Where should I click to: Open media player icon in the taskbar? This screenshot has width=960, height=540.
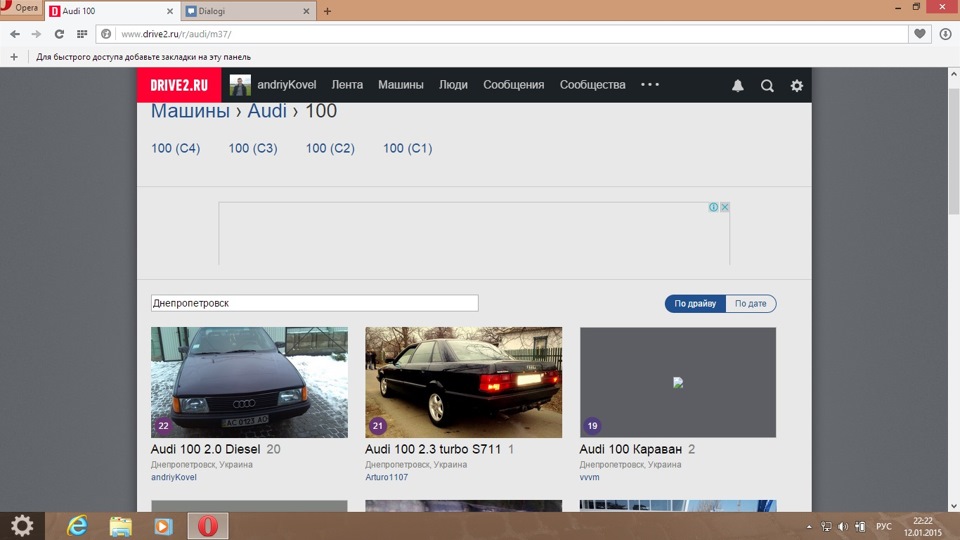tap(163, 526)
